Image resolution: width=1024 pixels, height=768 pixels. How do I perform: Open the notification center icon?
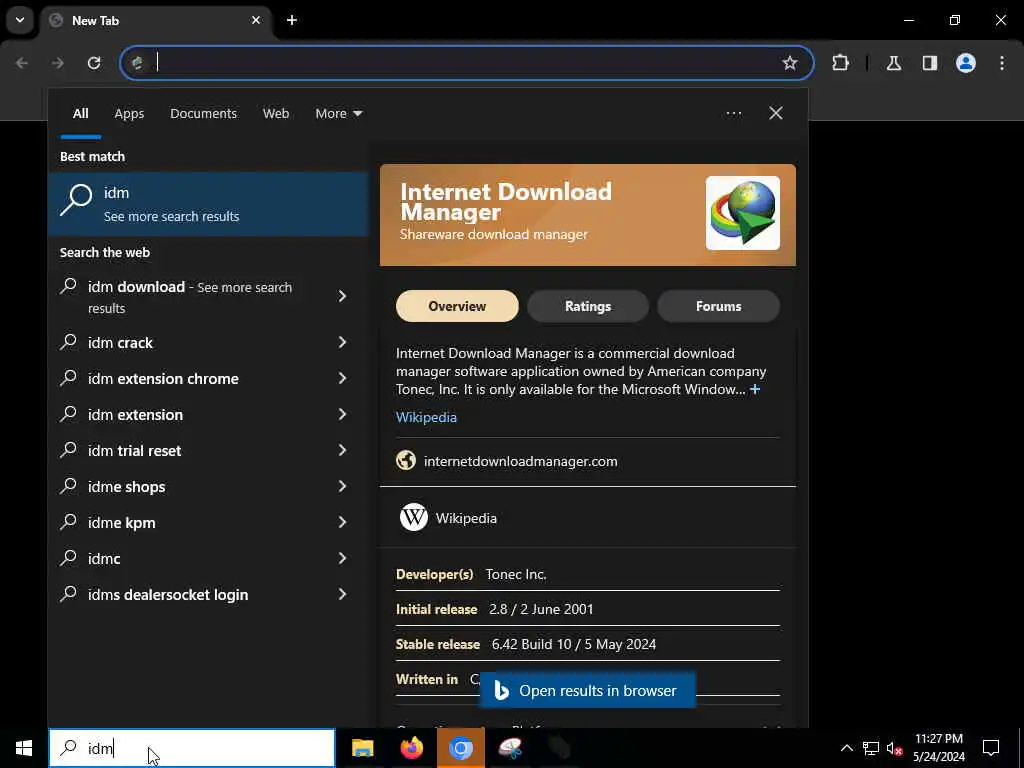click(991, 748)
